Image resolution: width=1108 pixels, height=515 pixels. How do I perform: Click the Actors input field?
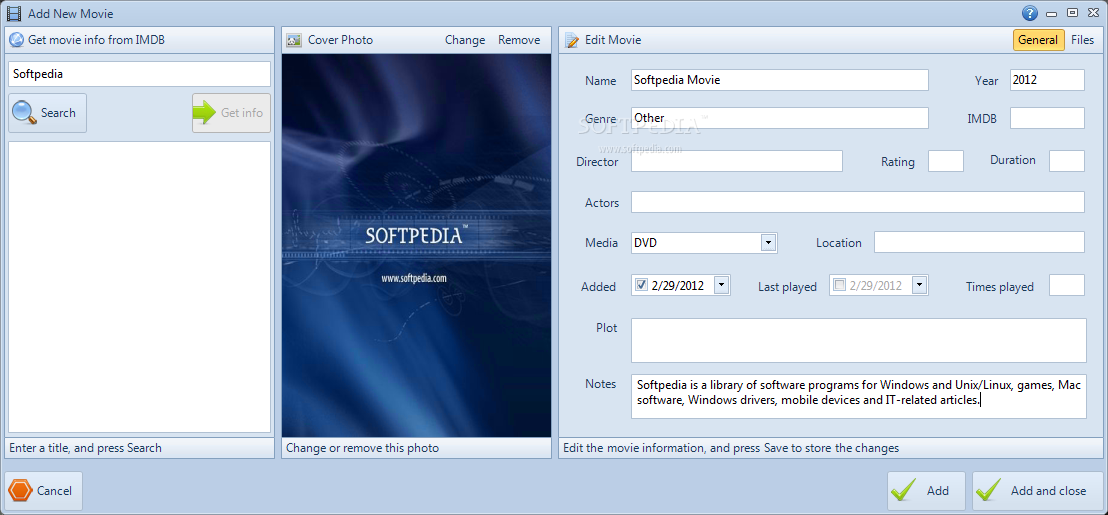858,202
